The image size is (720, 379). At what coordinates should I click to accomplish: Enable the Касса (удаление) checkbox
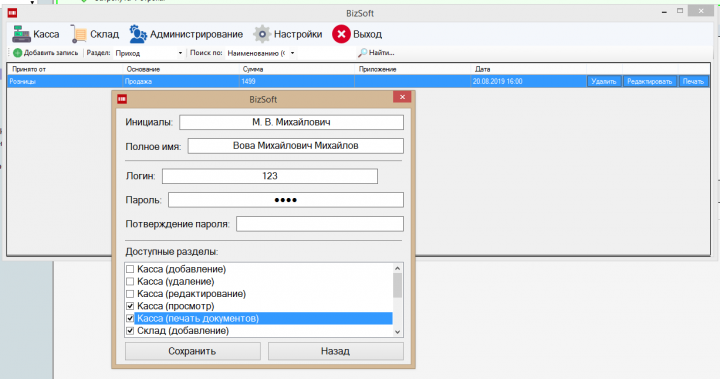[x=130, y=282]
